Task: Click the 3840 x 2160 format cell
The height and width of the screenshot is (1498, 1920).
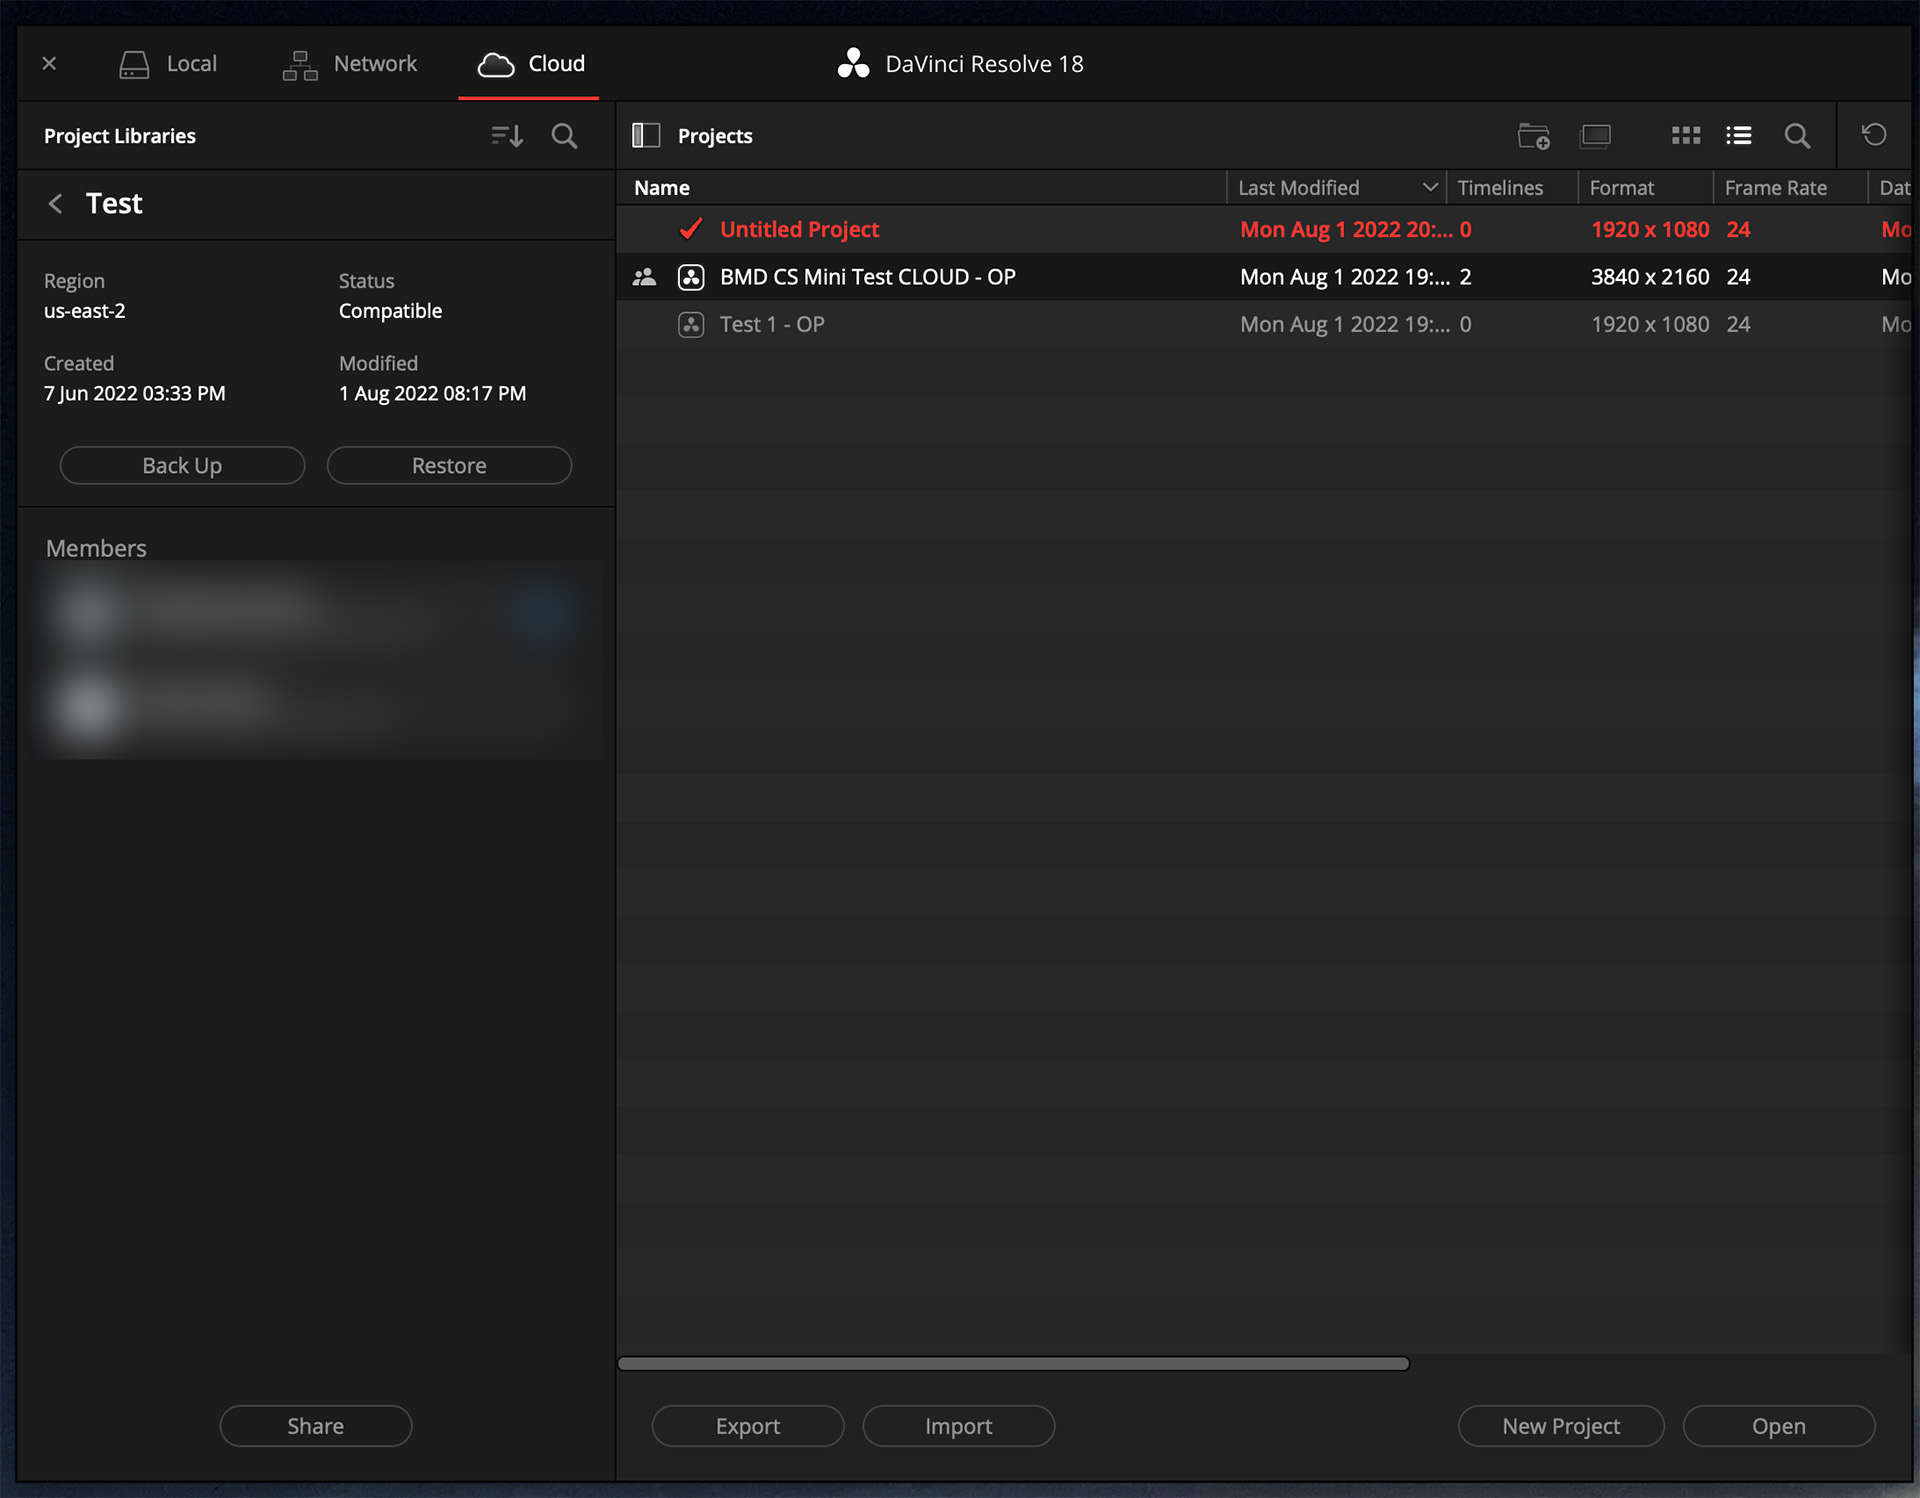Action: [1650, 277]
